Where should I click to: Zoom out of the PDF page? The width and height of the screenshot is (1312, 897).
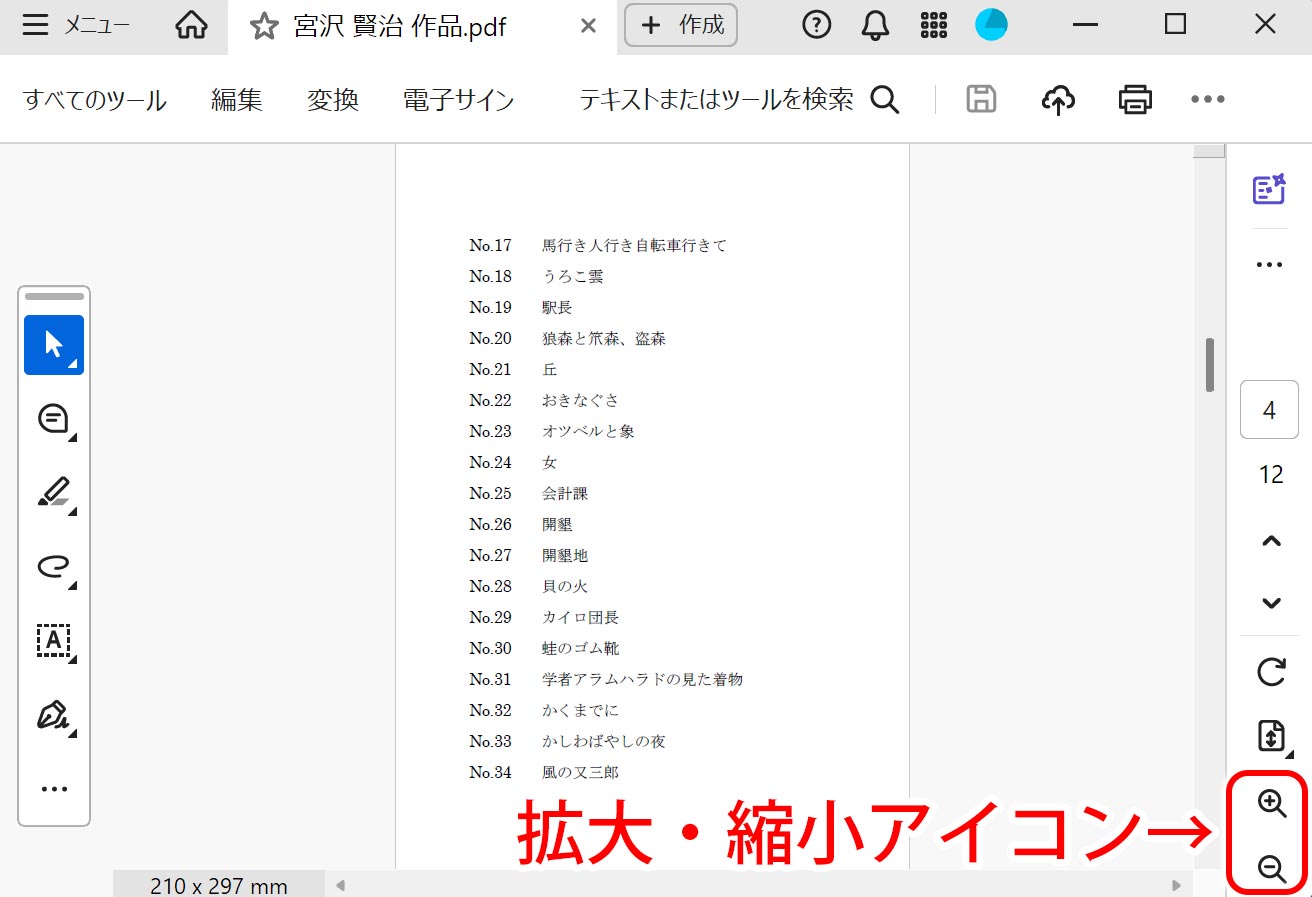(1268, 869)
